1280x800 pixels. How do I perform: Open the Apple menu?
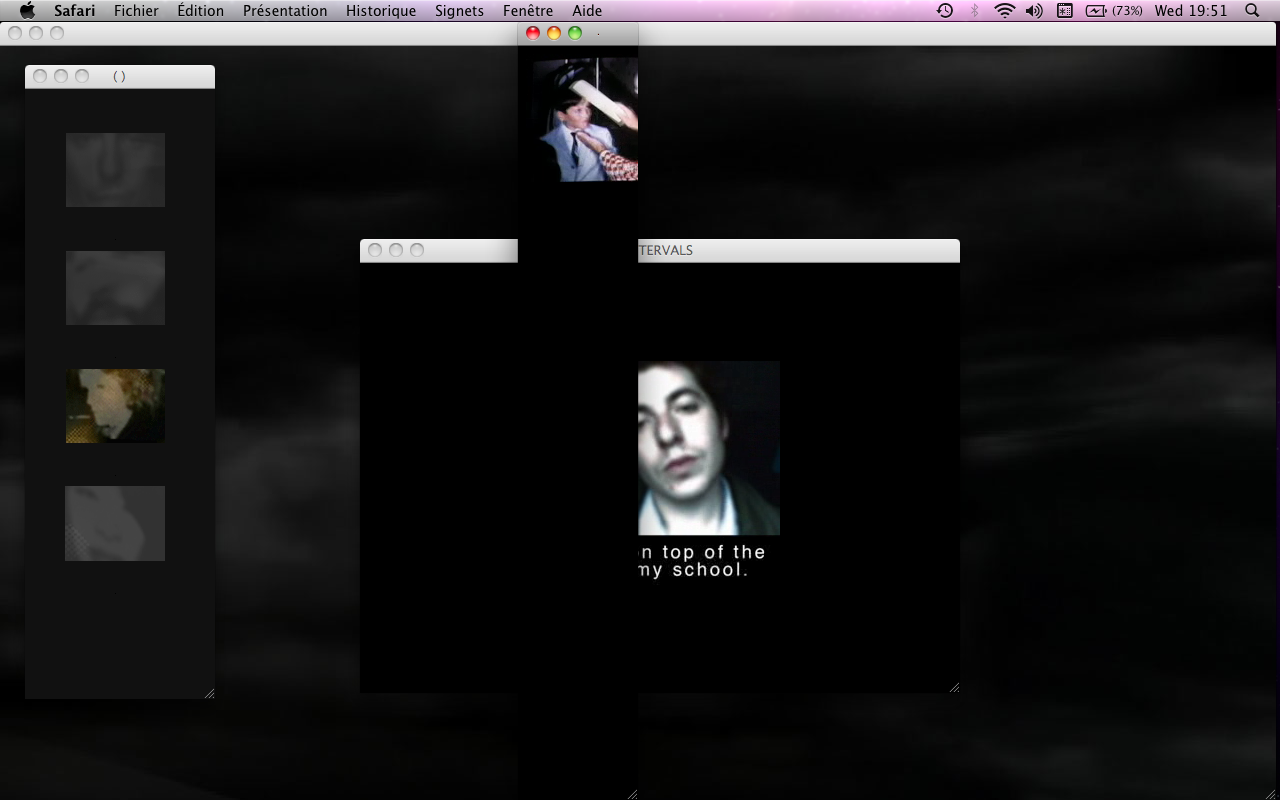pyautogui.click(x=27, y=11)
